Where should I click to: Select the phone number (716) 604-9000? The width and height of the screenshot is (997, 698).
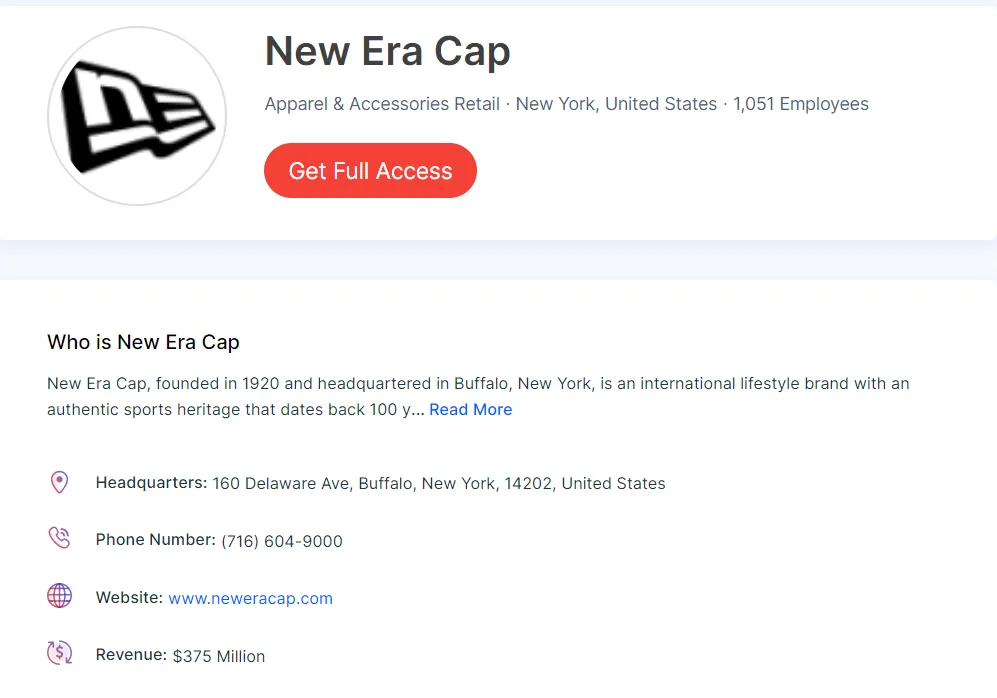282,541
